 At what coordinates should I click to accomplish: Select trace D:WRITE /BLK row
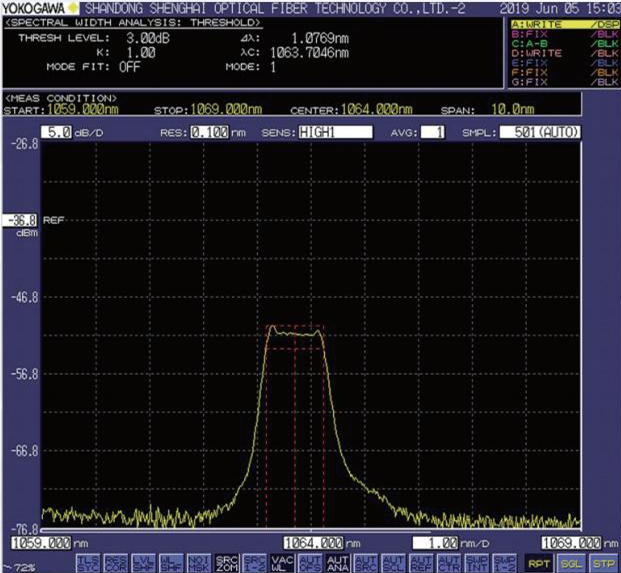tap(565, 53)
